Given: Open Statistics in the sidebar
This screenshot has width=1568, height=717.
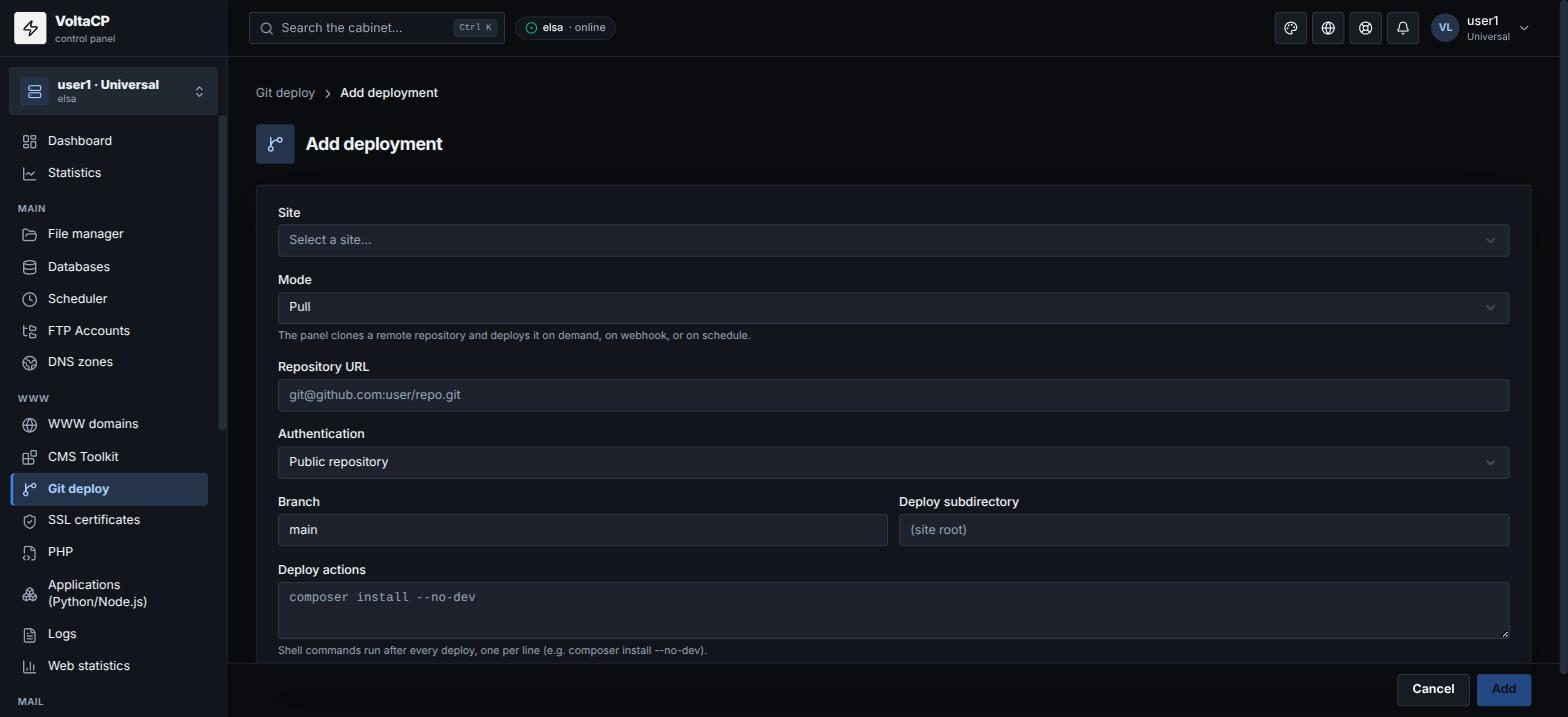Looking at the screenshot, I should tap(109, 173).
